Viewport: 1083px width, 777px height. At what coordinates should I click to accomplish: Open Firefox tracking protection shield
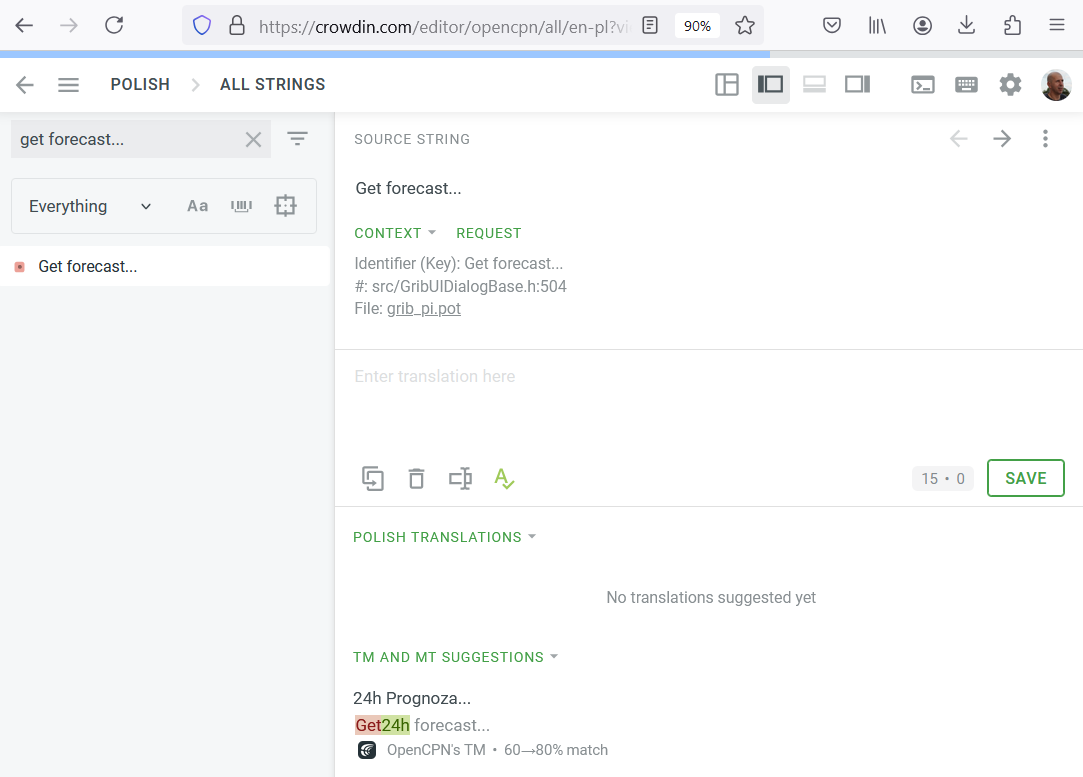(x=202, y=26)
